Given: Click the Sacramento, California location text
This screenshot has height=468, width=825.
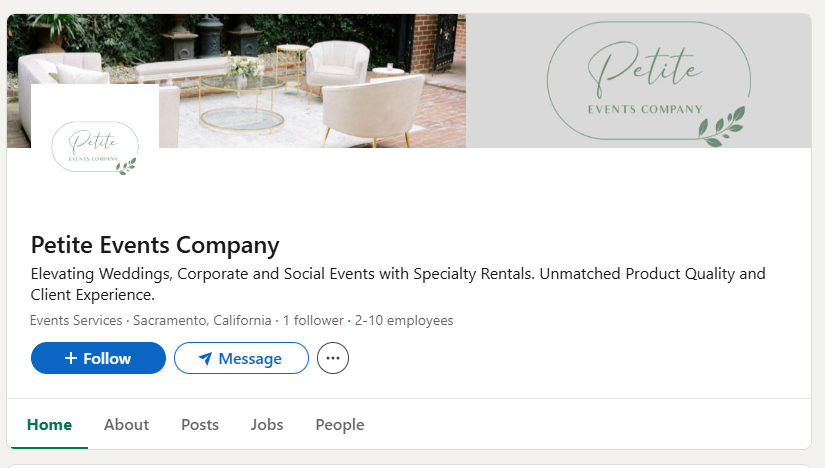Looking at the screenshot, I should (x=202, y=321).
